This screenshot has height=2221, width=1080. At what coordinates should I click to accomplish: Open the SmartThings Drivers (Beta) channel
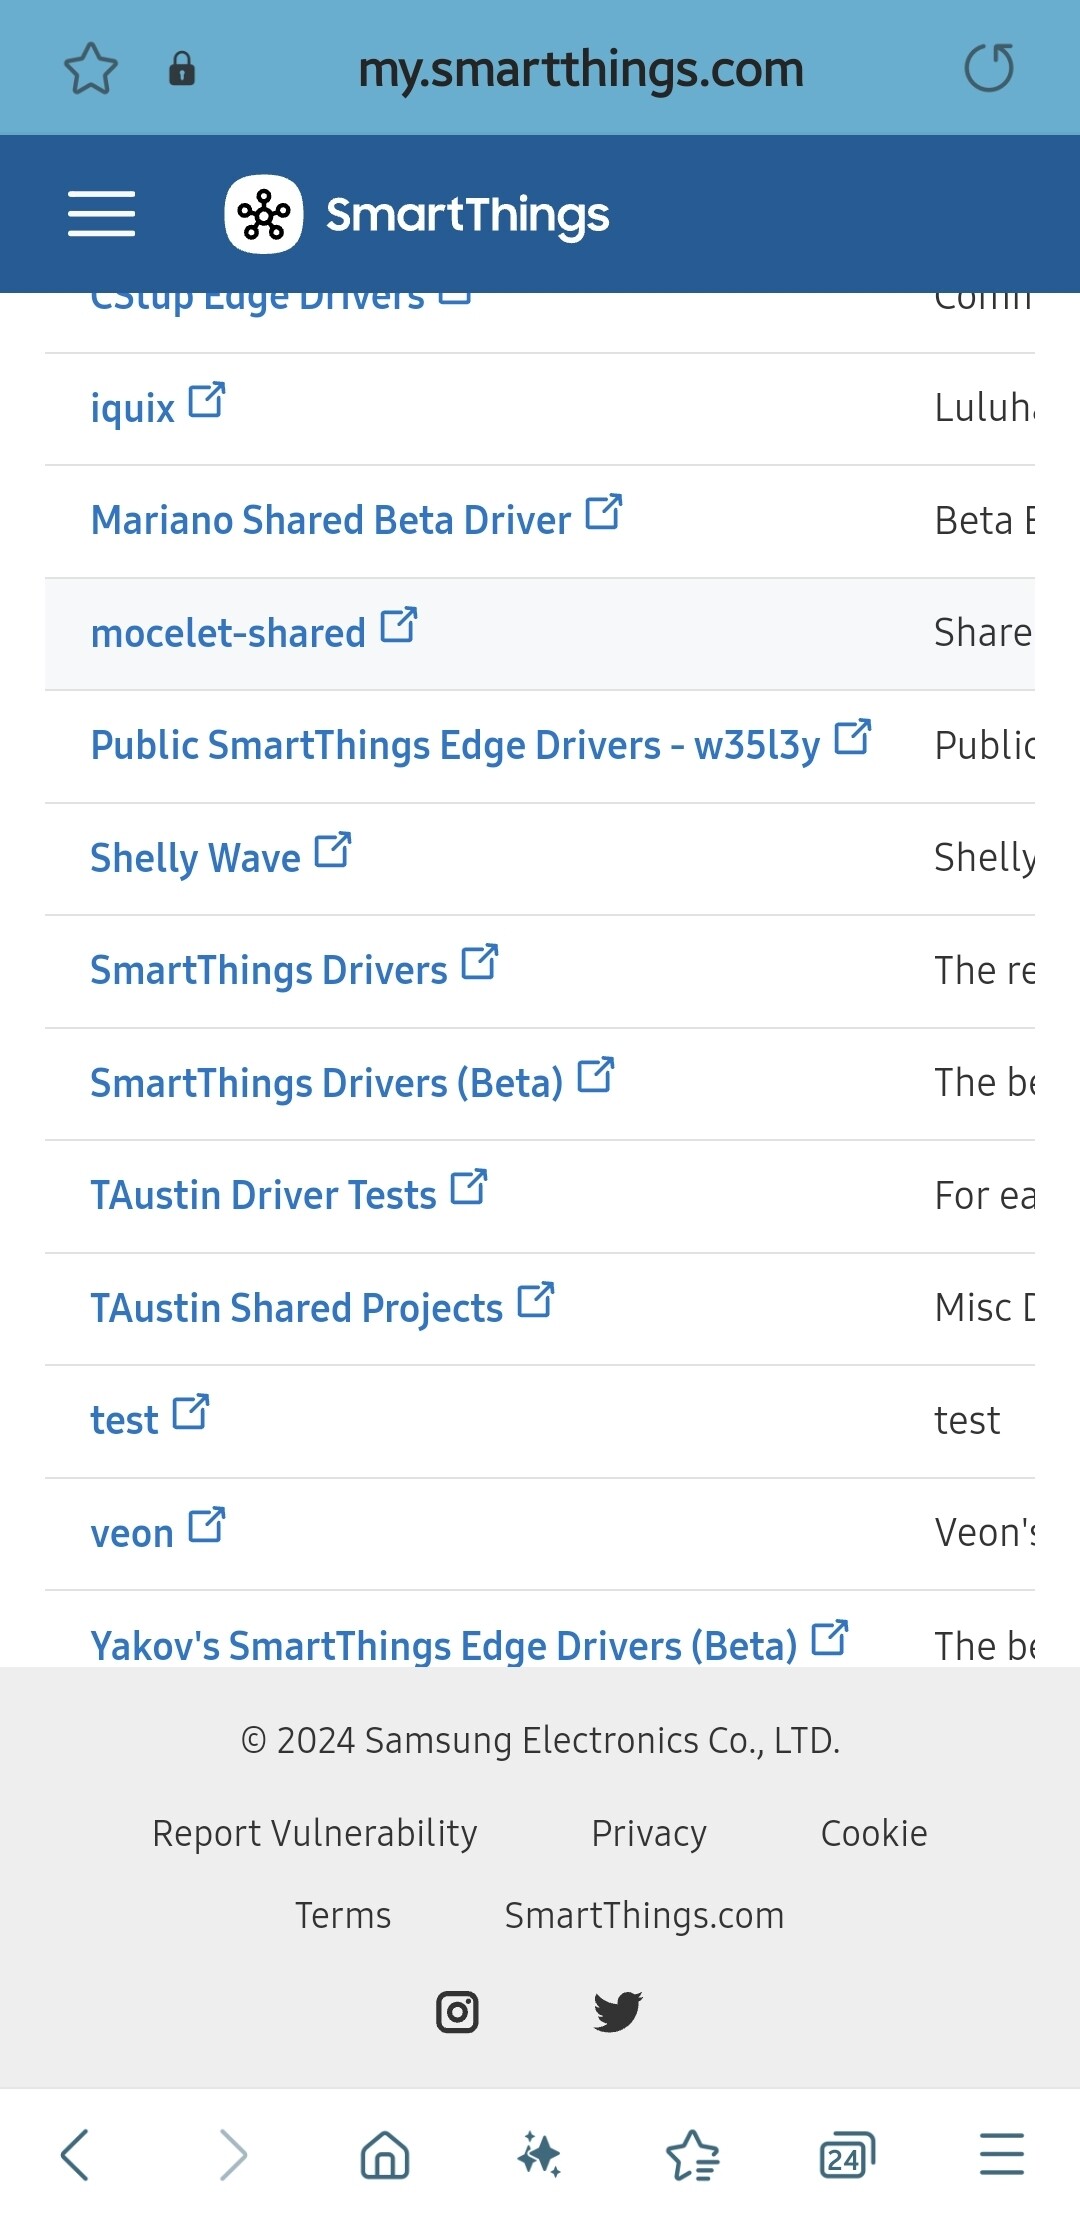click(327, 1083)
